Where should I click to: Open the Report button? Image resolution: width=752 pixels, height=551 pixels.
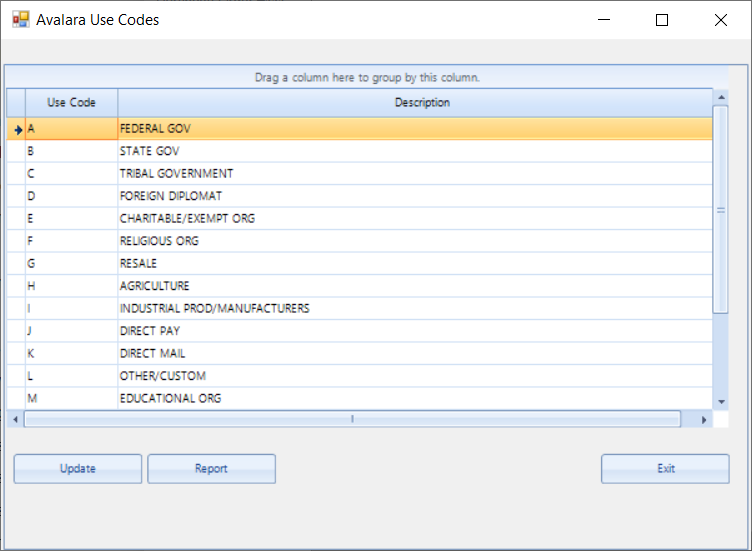[212, 469]
